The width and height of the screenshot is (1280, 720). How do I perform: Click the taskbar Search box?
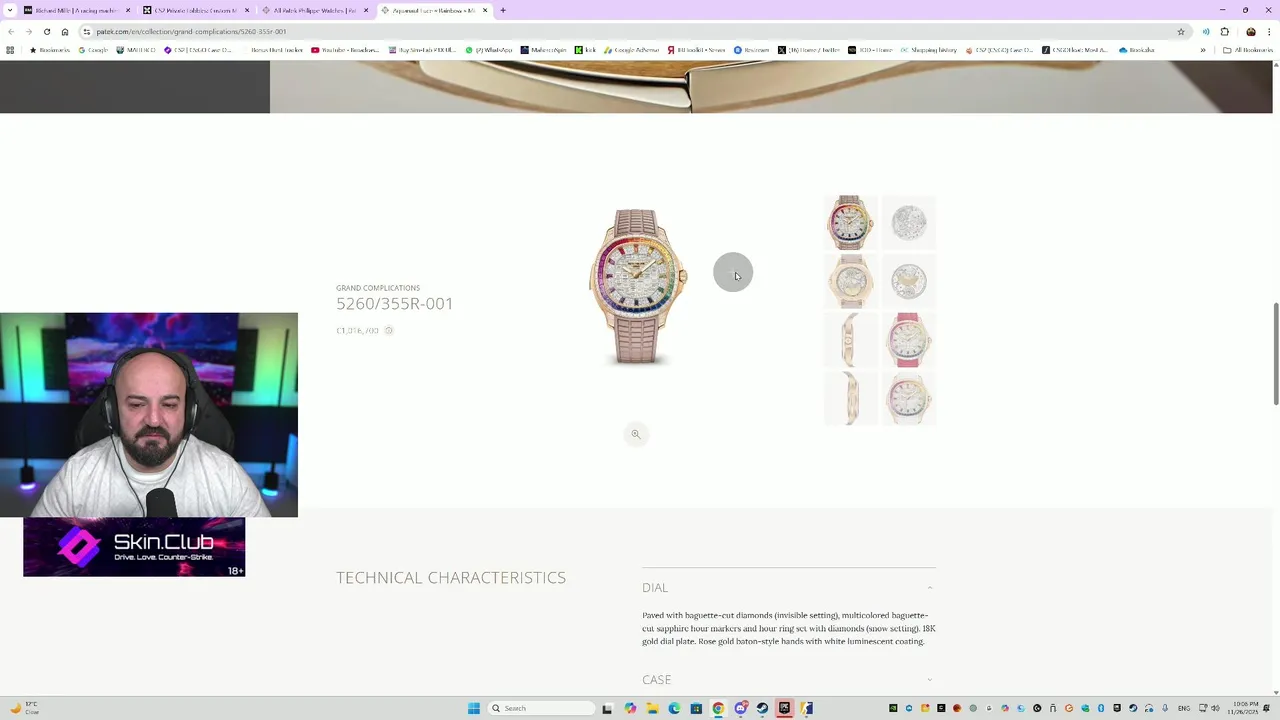point(540,708)
